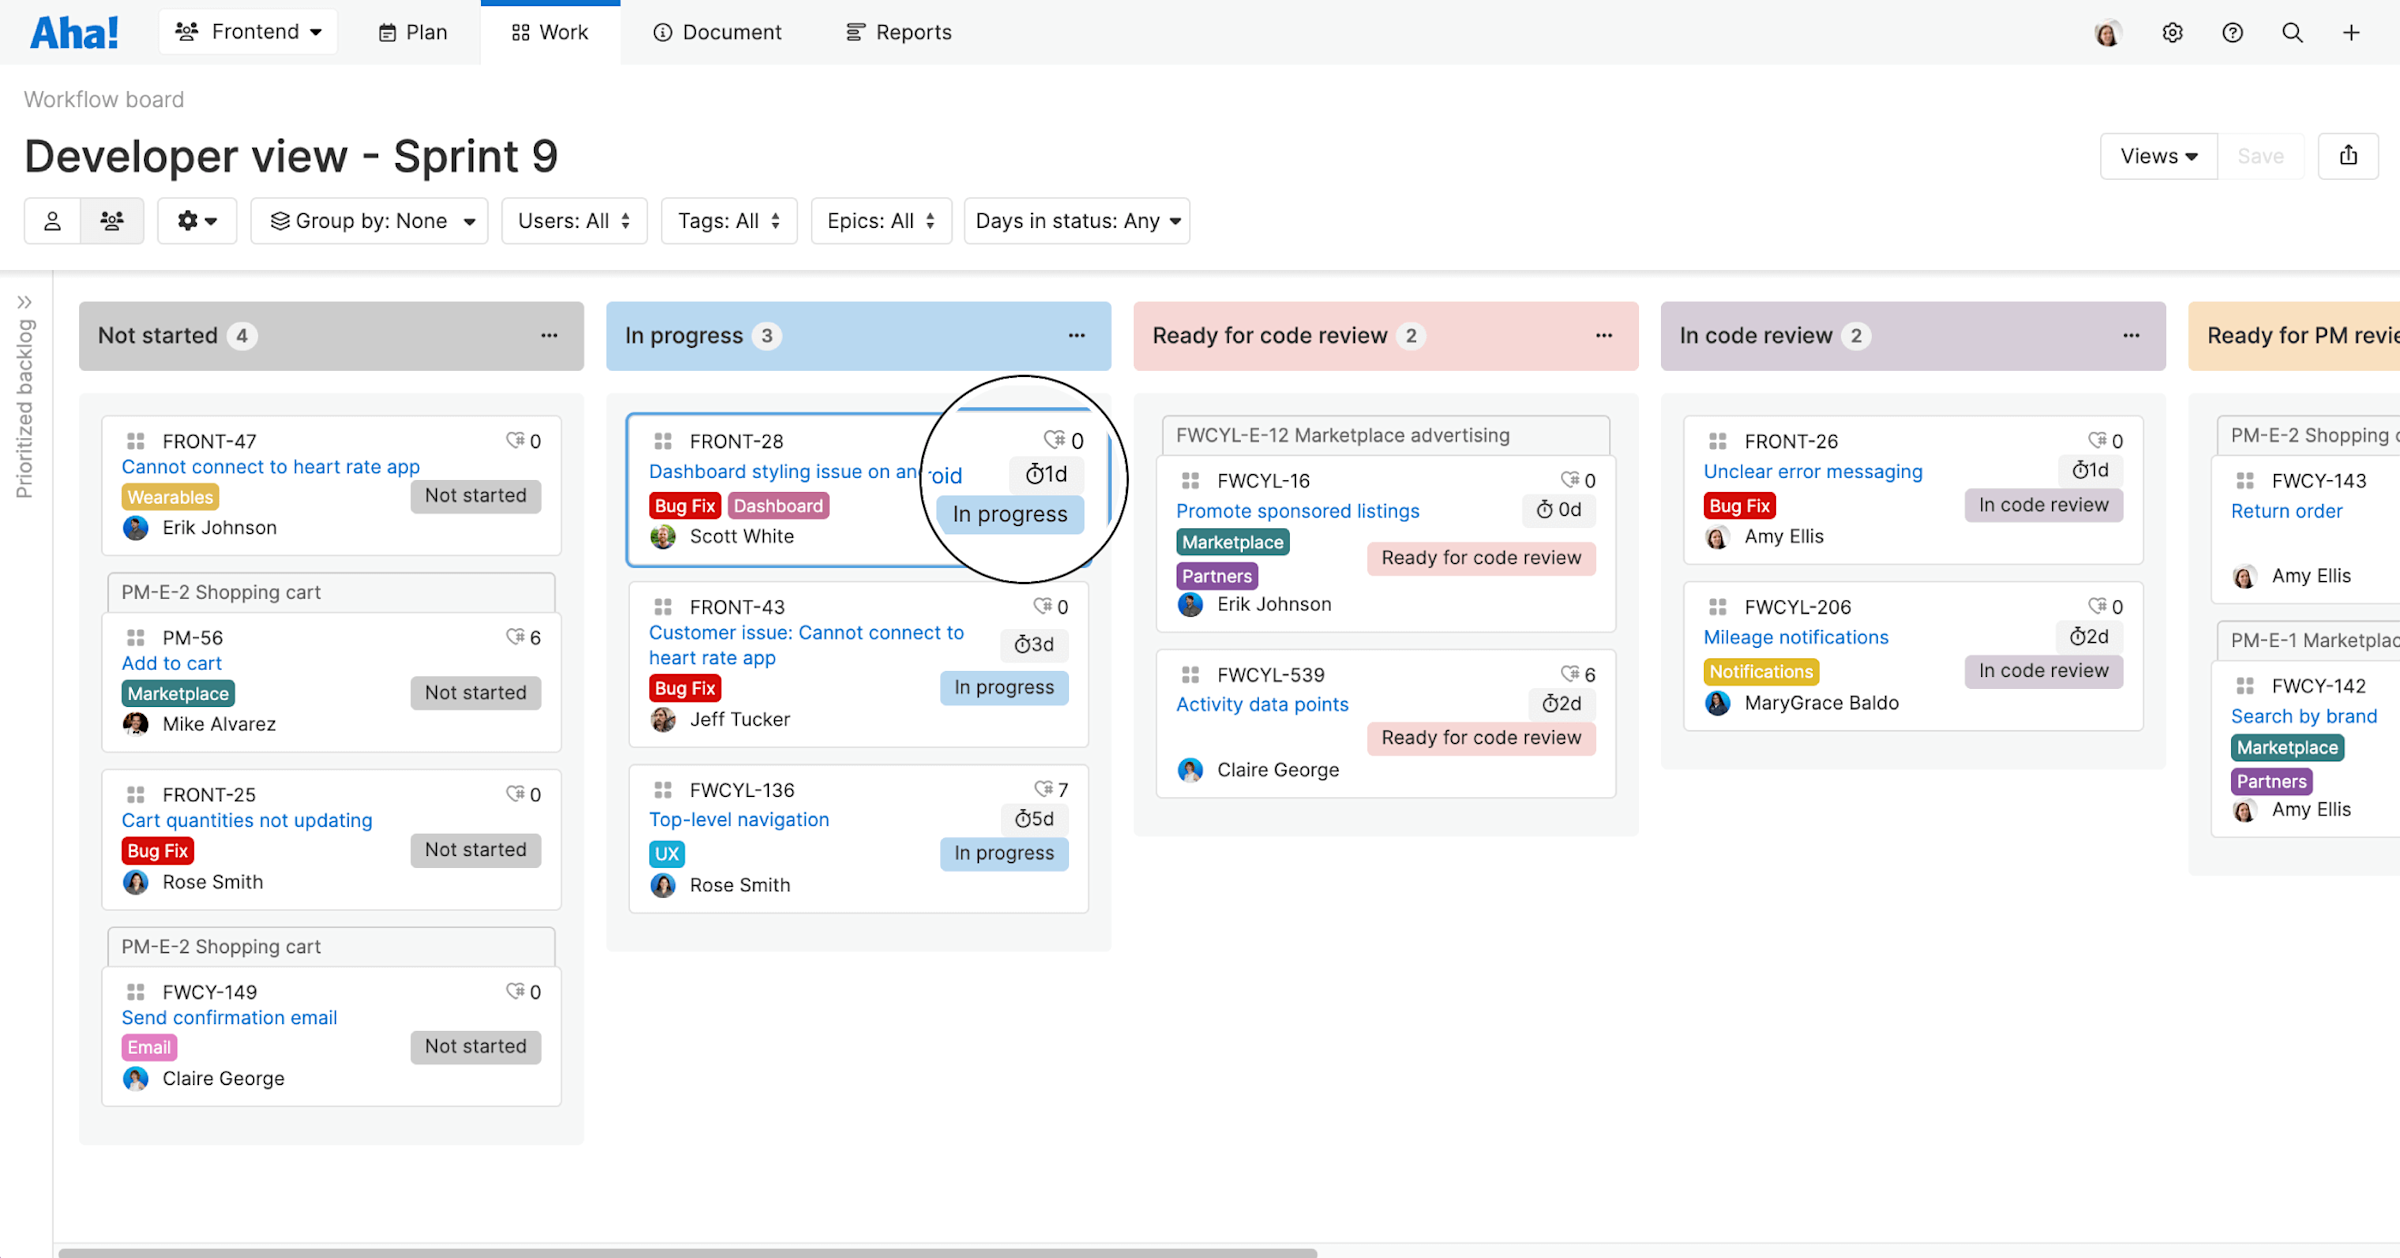This screenshot has width=2400, height=1258.
Task: Click the settings gear in the top bar
Action: point(2172,32)
